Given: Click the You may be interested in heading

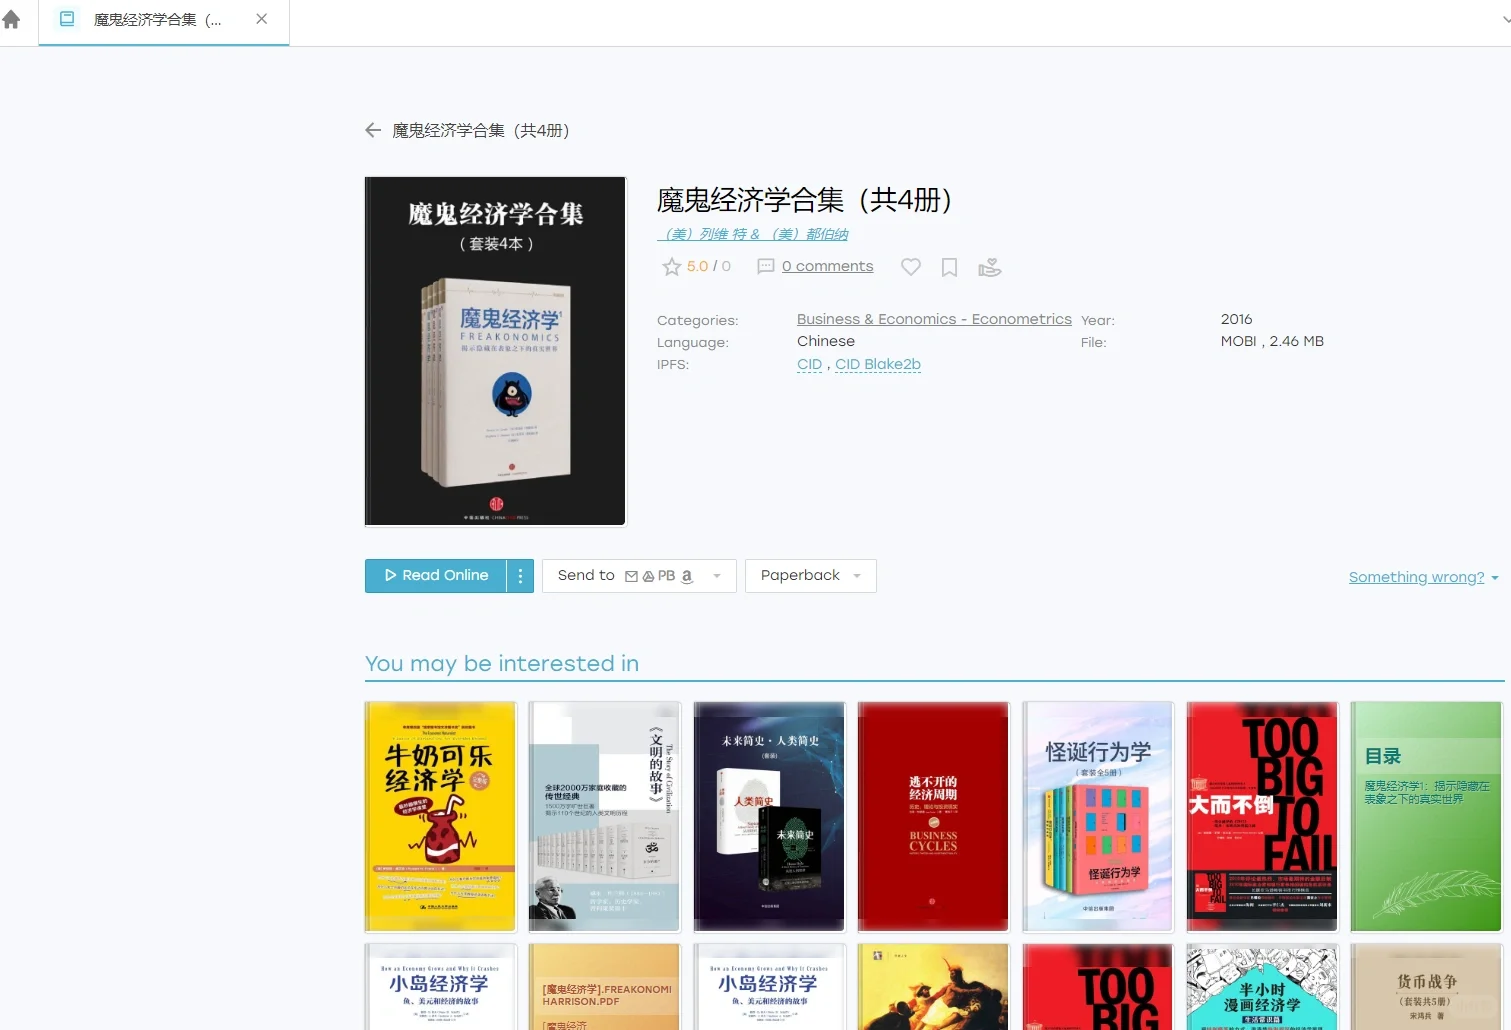Looking at the screenshot, I should [x=502, y=663].
